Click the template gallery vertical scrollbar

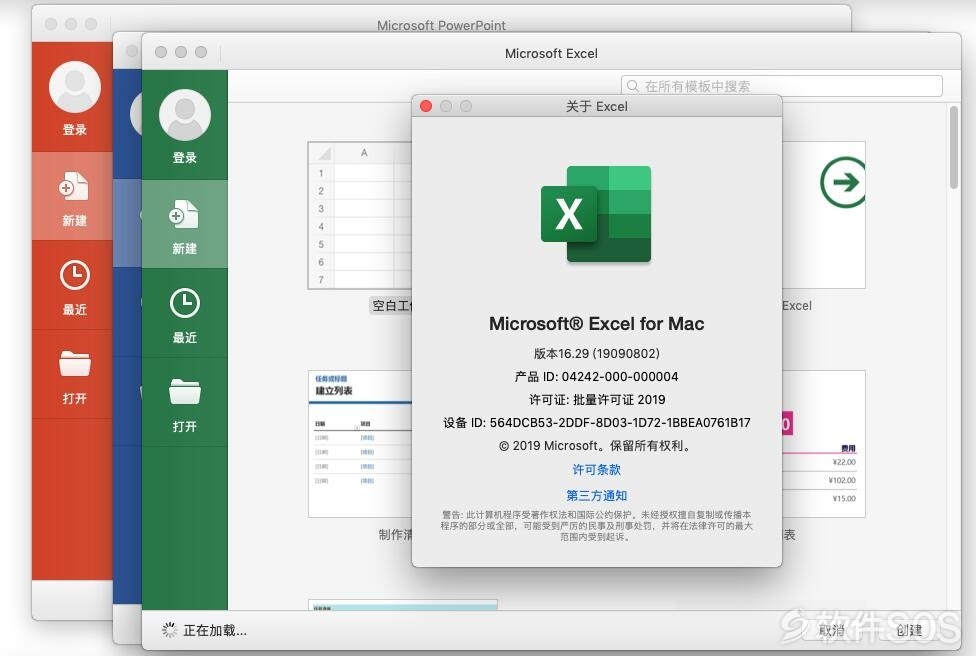[954, 148]
